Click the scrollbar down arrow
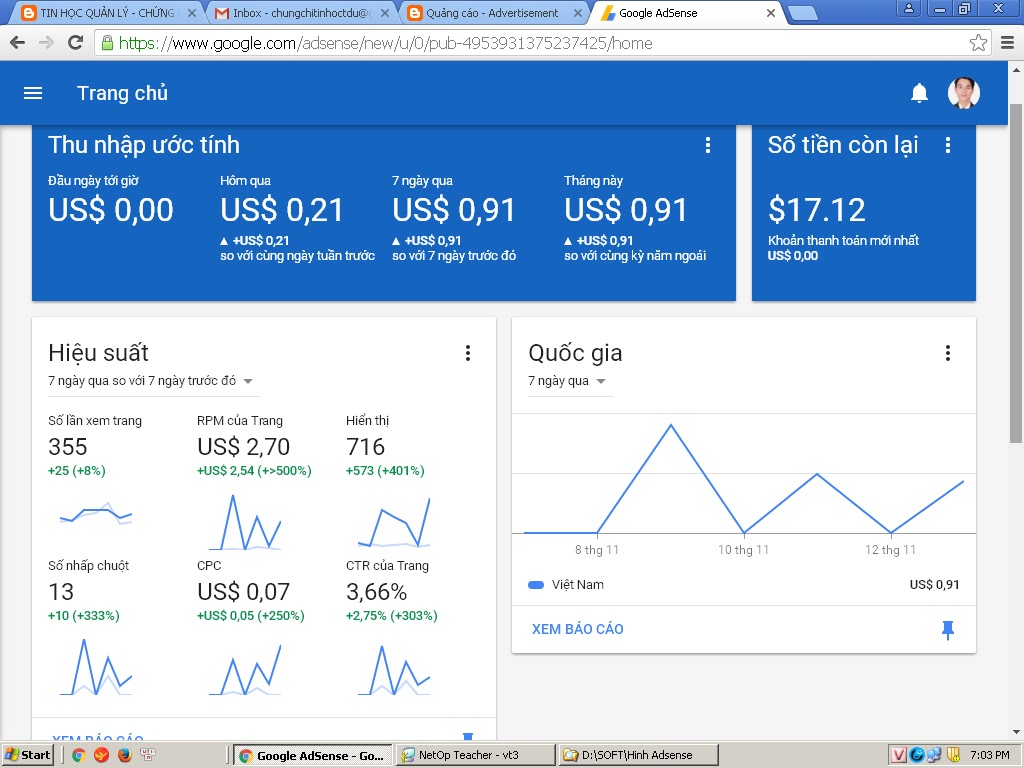This screenshot has width=1024, height=768. (1016, 732)
